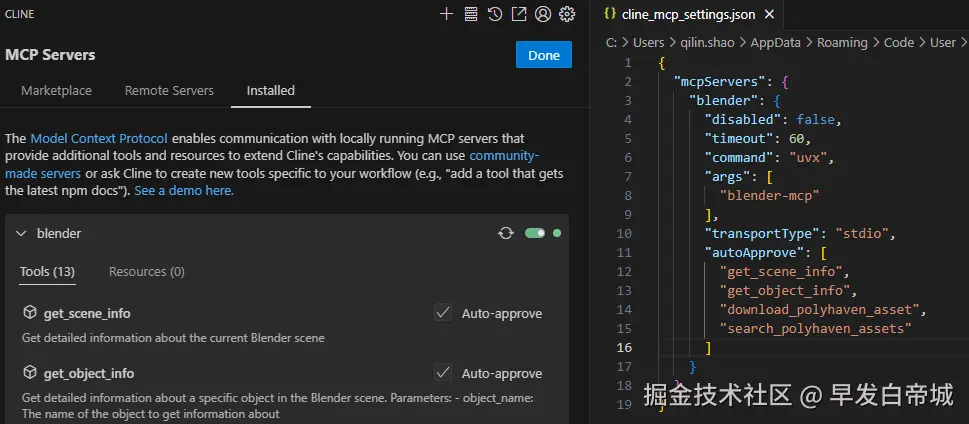Click the false value on line 4
This screenshot has width=969, height=424.
point(816,119)
